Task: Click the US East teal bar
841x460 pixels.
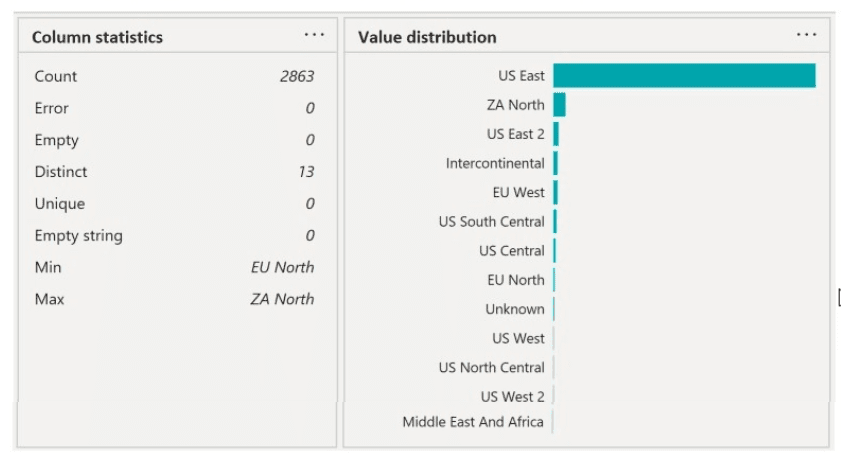Action: pyautogui.click(x=684, y=76)
